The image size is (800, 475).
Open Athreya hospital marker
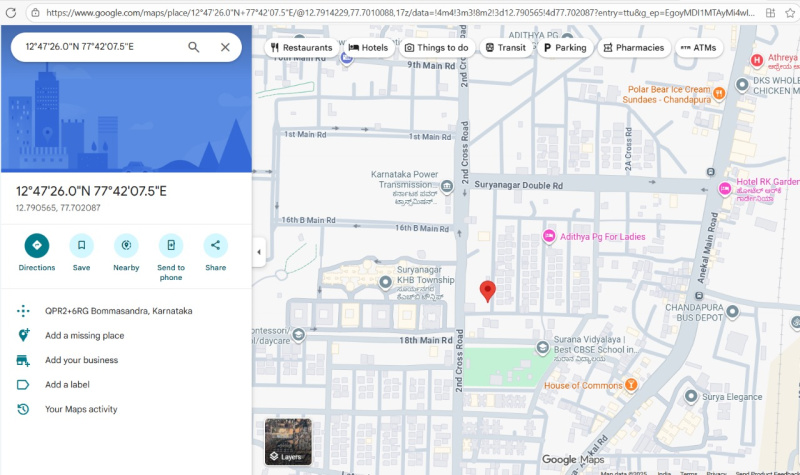point(757,61)
